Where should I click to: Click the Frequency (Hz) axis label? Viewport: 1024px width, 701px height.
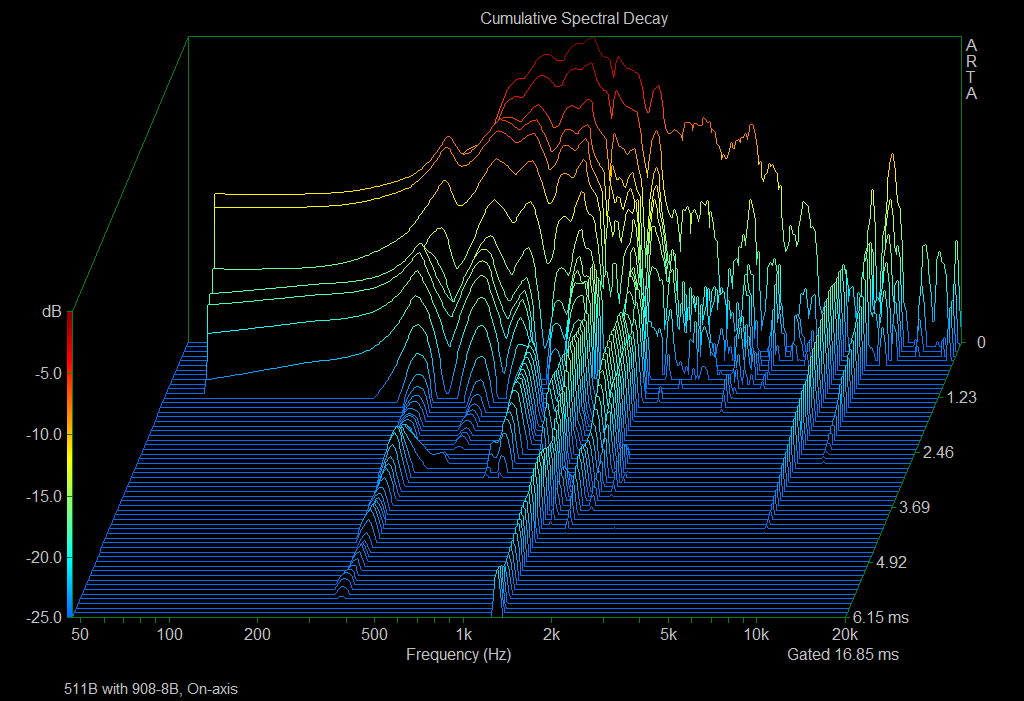(458, 655)
